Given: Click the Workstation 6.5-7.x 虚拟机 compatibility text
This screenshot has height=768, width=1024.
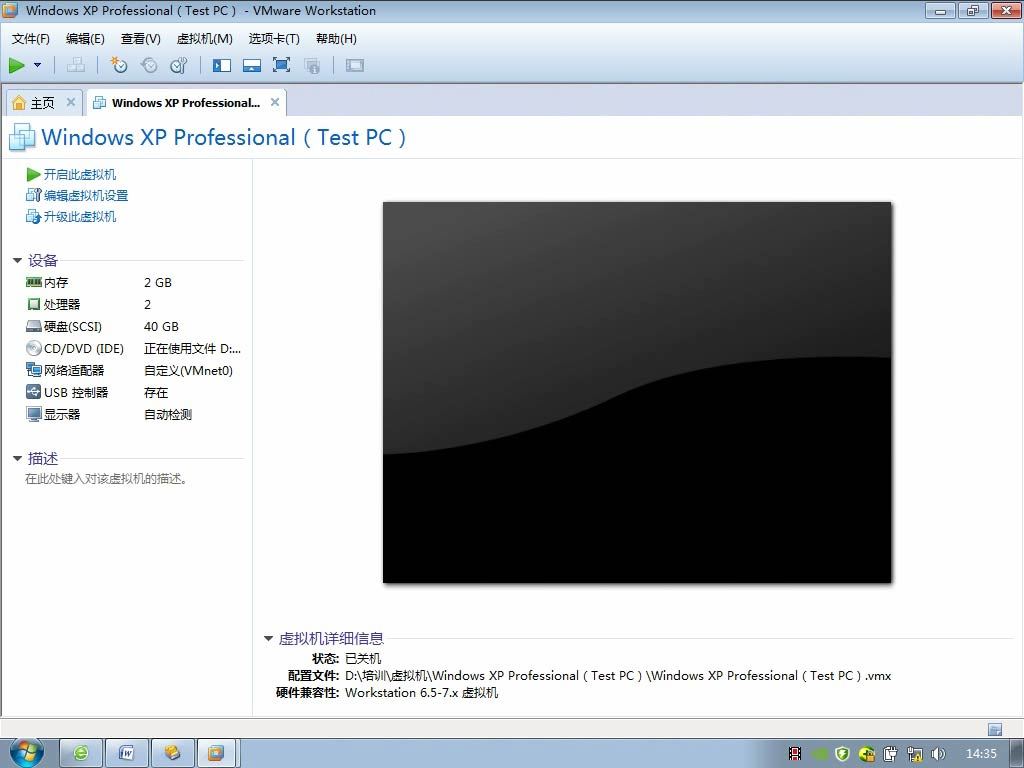Looking at the screenshot, I should (x=422, y=693).
